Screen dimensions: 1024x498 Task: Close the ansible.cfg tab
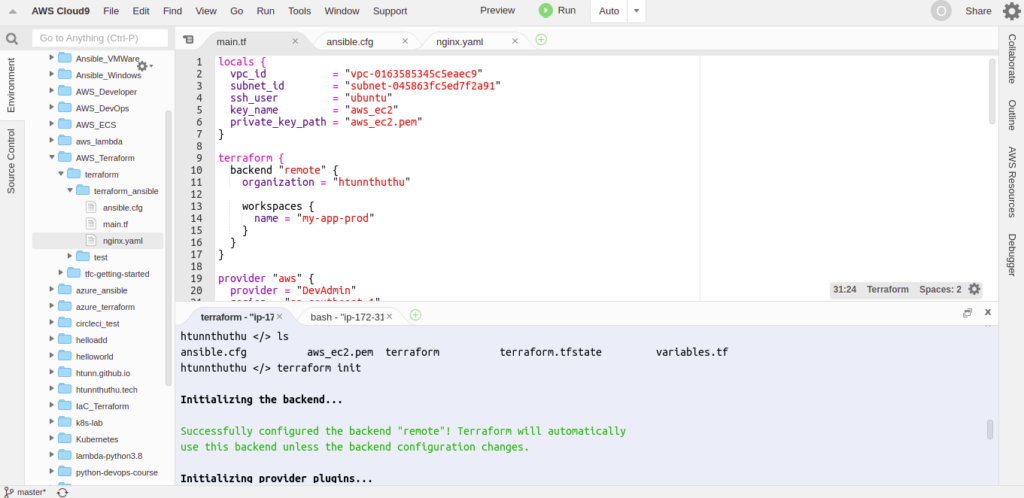click(x=405, y=40)
